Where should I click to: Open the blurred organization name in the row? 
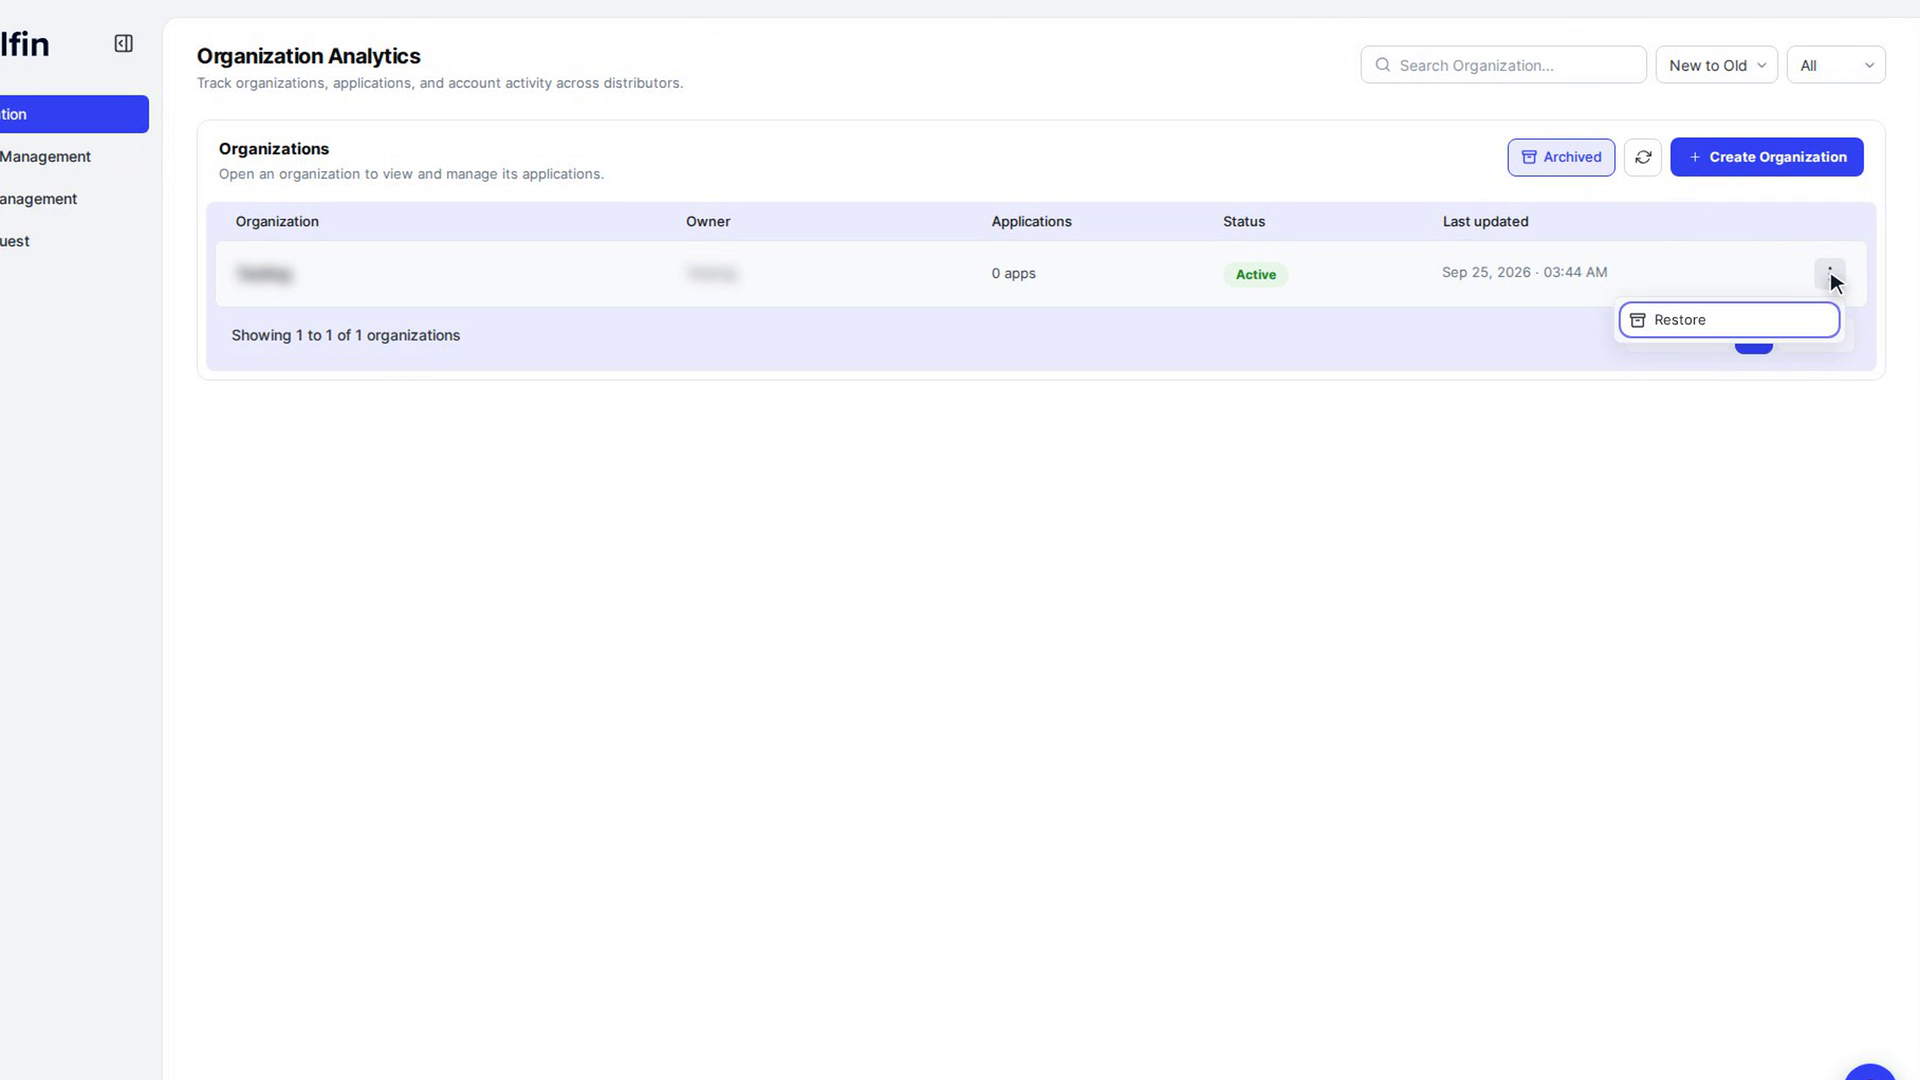tap(265, 273)
